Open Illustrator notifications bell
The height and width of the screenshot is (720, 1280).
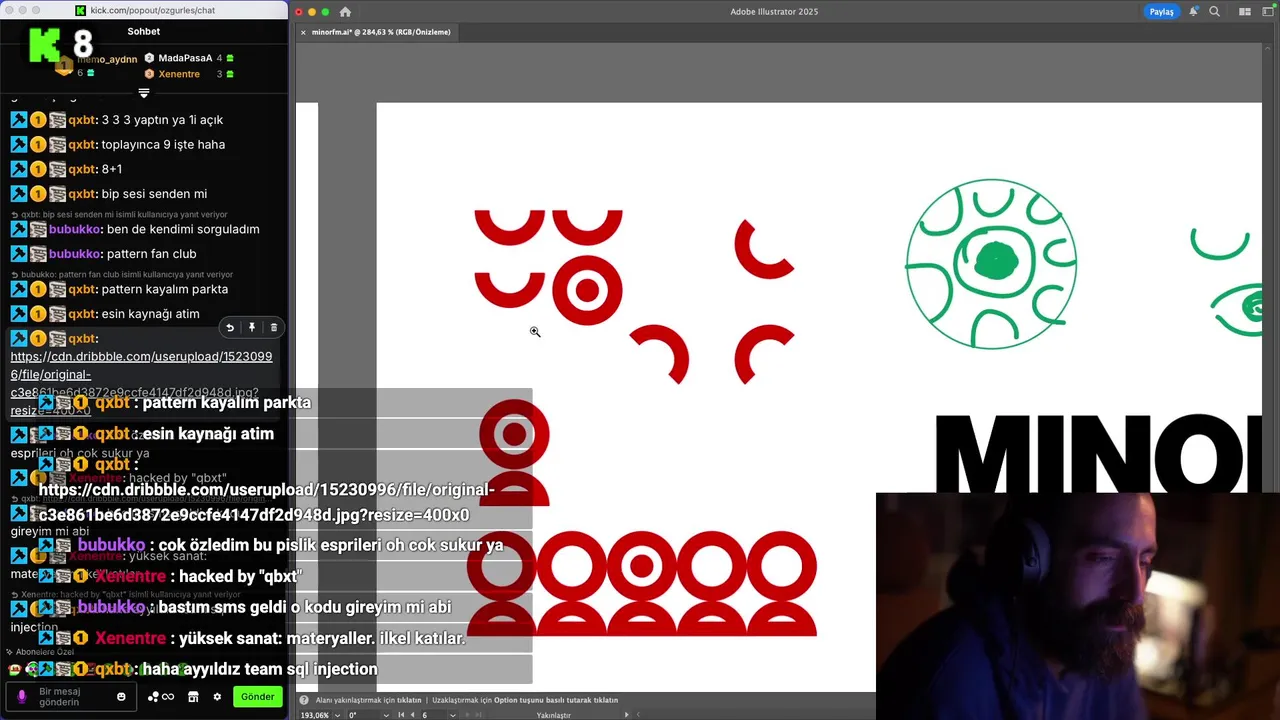pos(1193,12)
